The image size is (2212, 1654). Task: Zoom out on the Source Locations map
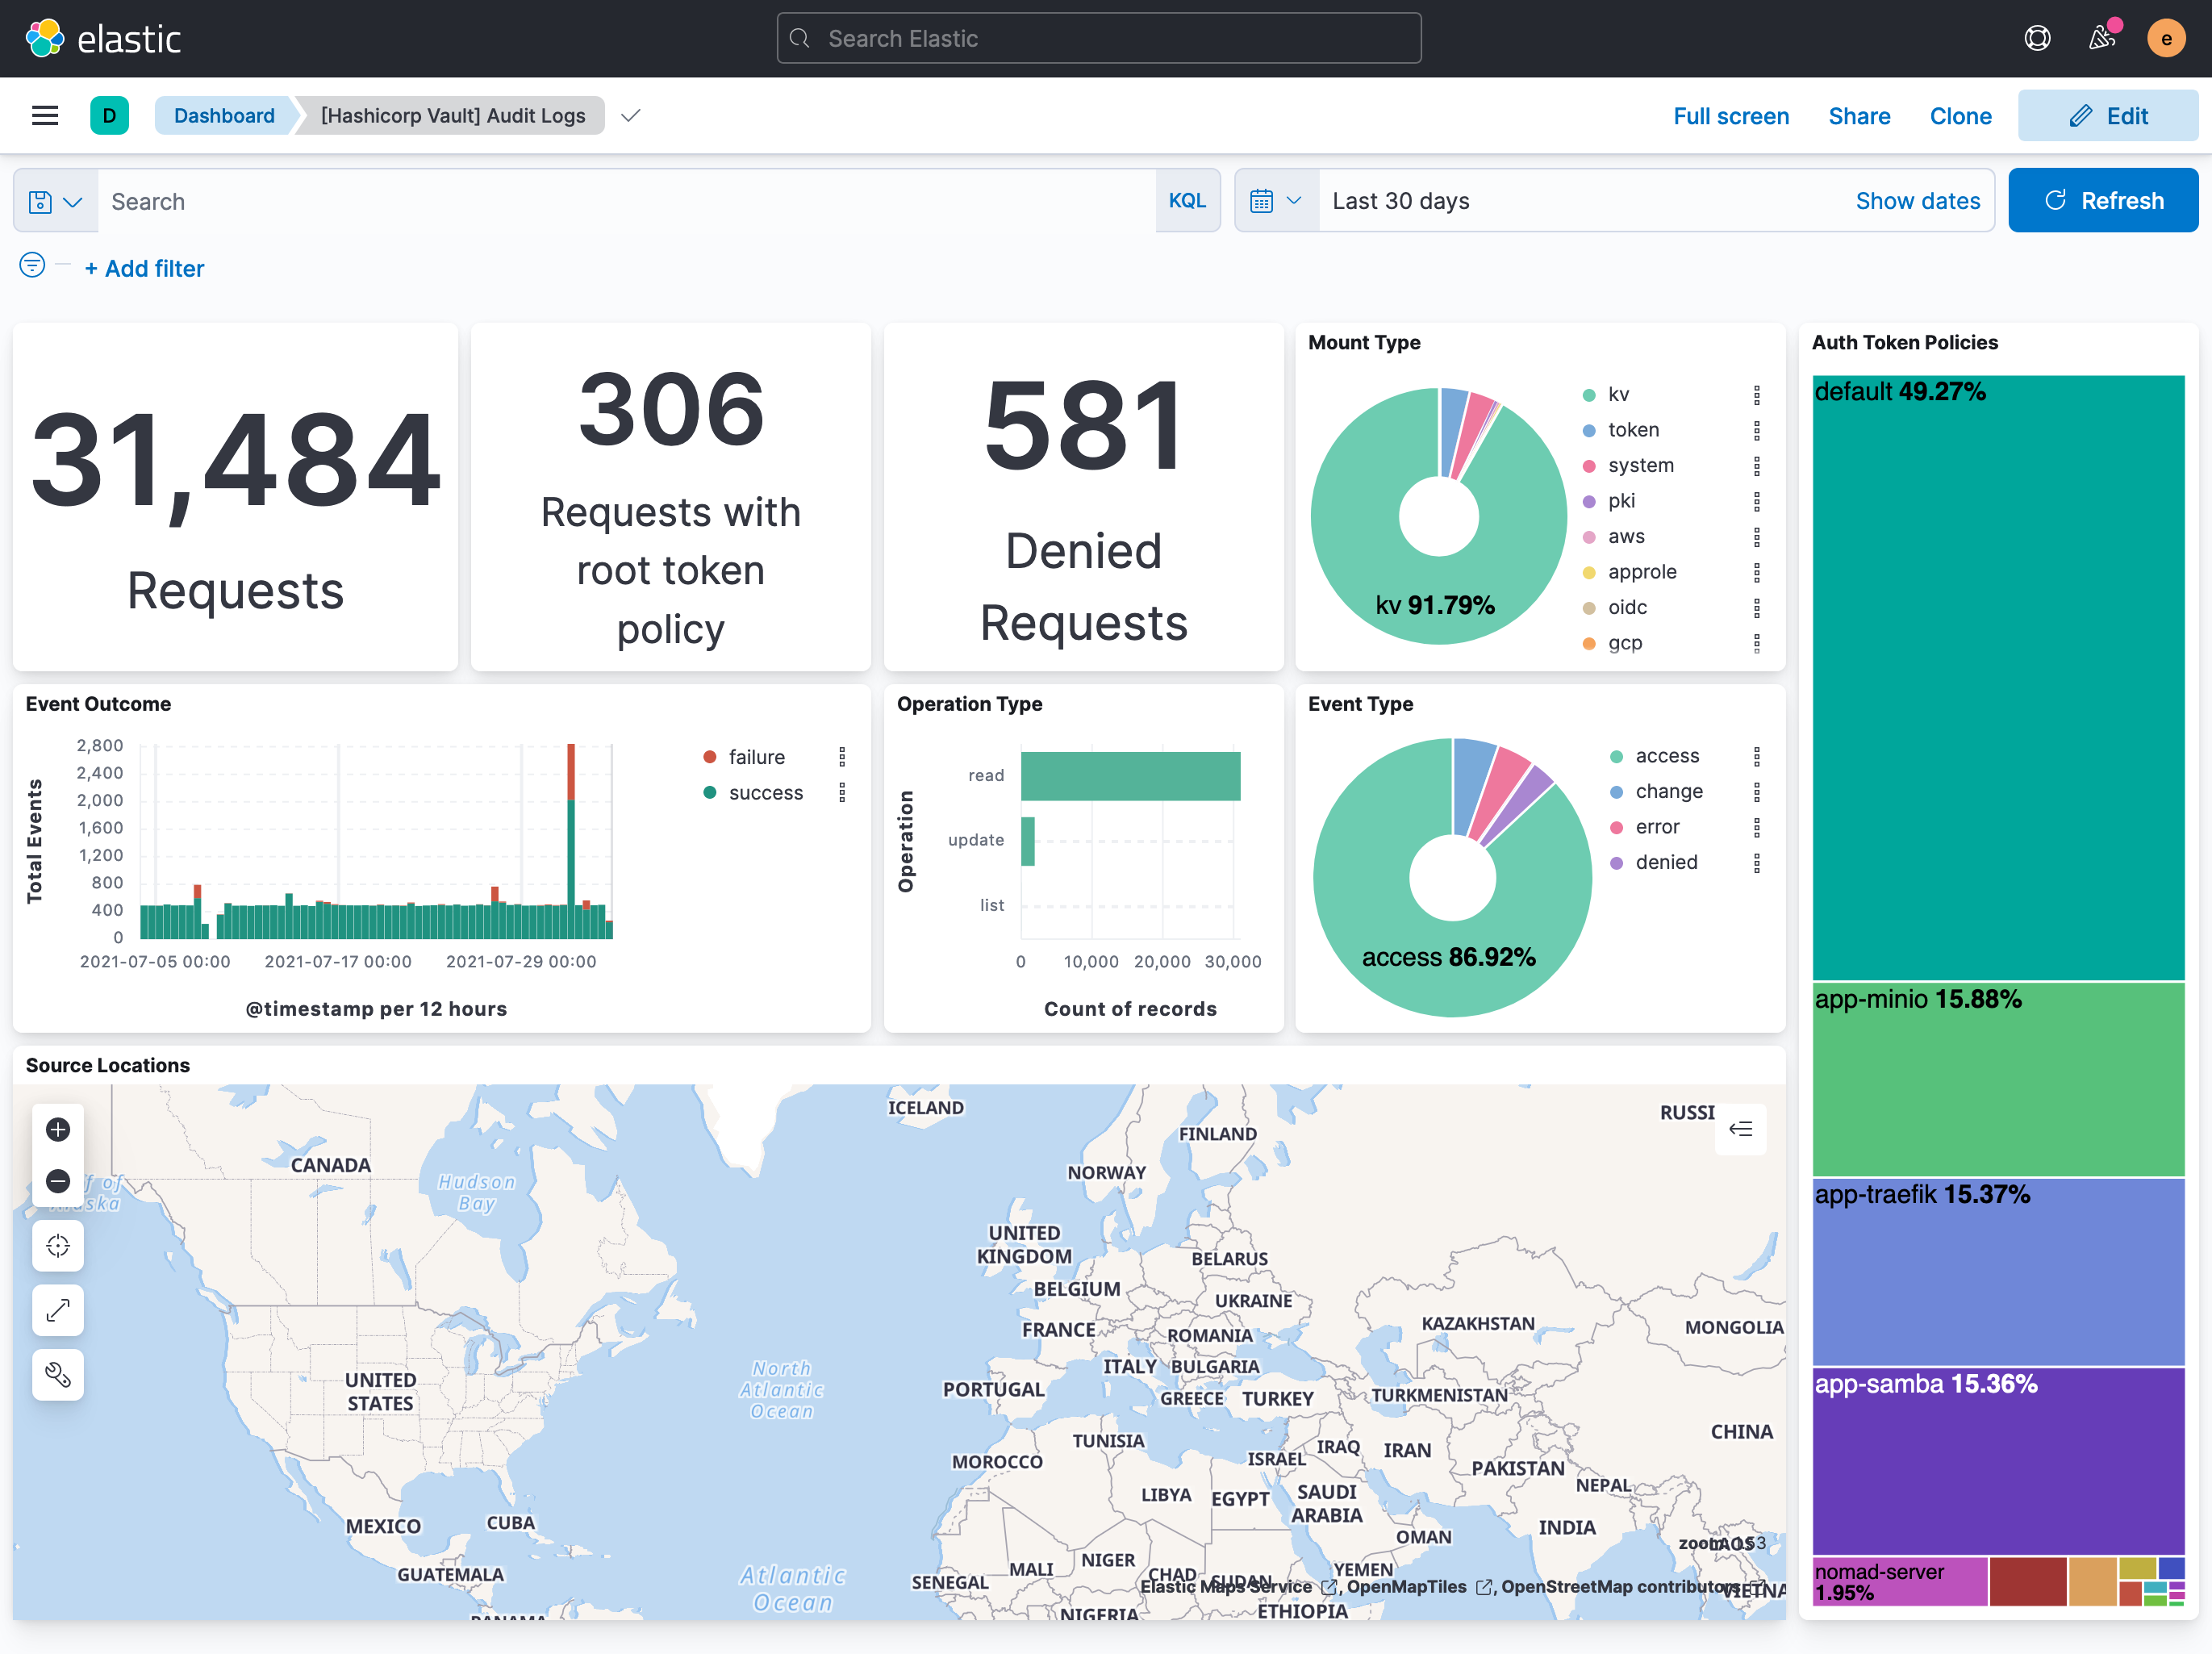[x=57, y=1181]
